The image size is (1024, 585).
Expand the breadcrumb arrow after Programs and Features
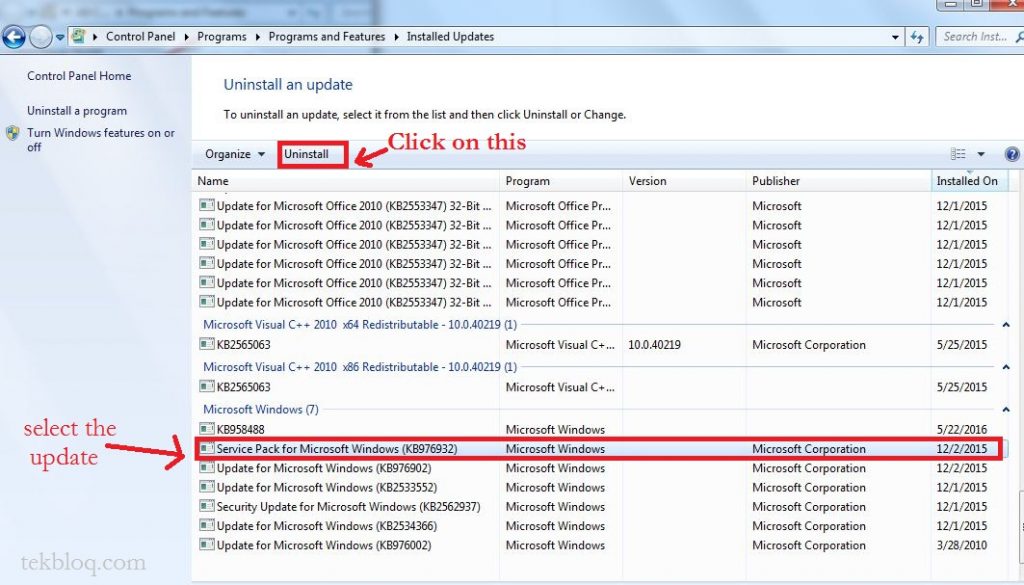tap(396, 37)
